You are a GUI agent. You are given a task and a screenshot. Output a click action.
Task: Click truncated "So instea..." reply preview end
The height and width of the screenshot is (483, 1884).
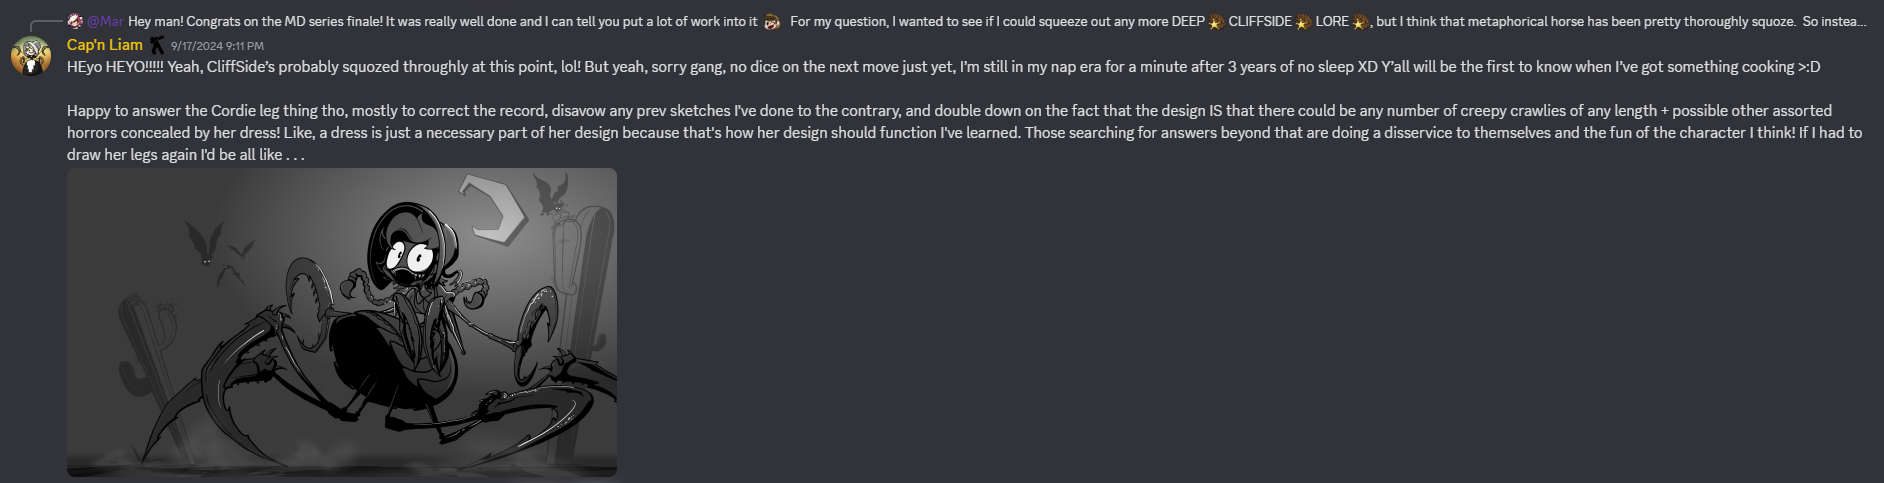coord(1834,21)
